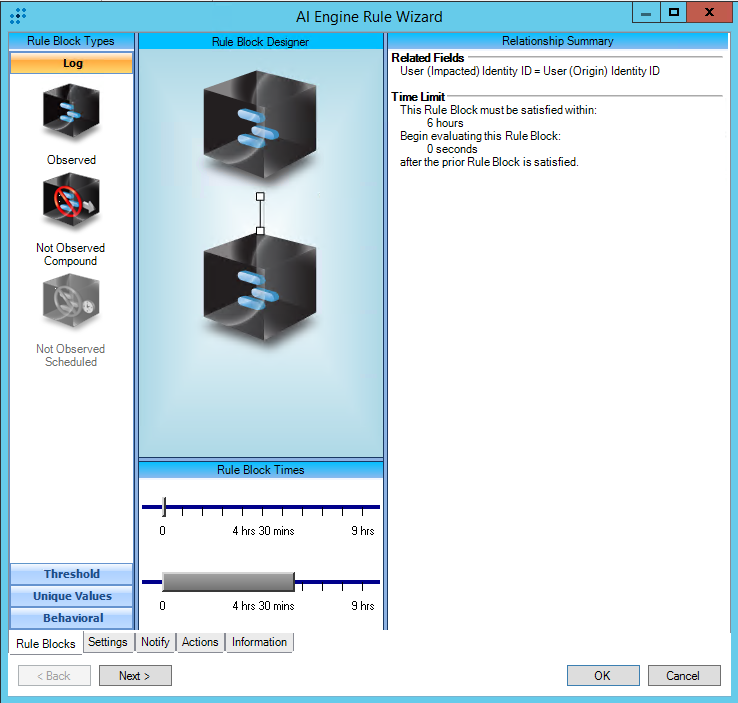
Task: Click the gray range bar on lower timeline
Action: pyautogui.click(x=227, y=582)
